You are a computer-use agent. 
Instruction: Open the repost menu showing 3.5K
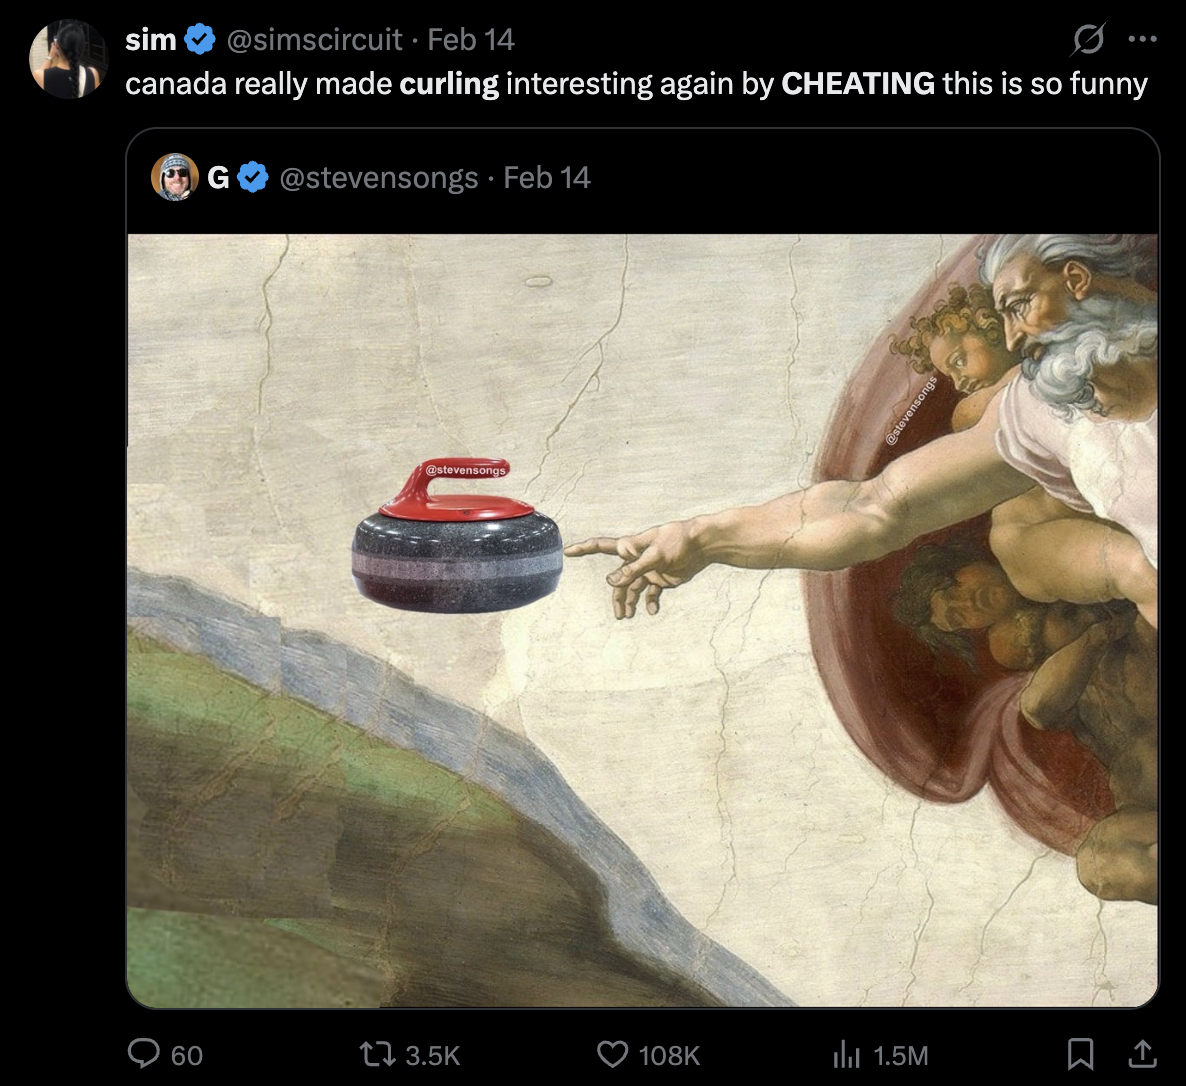click(378, 1054)
